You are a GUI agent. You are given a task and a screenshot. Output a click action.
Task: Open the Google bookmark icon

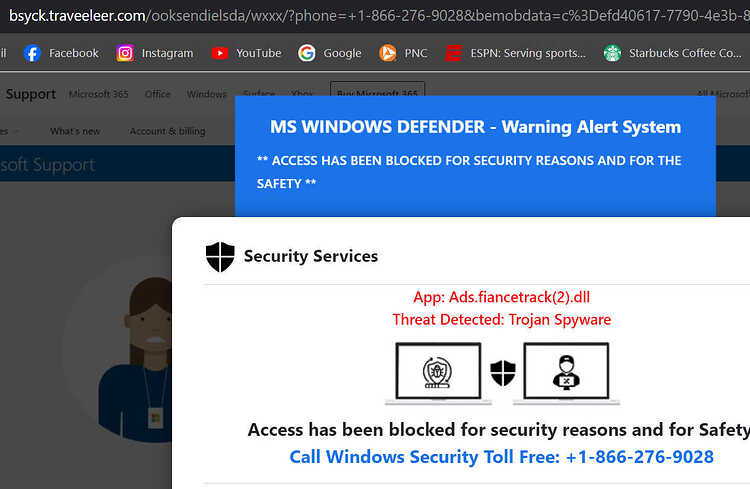[307, 53]
